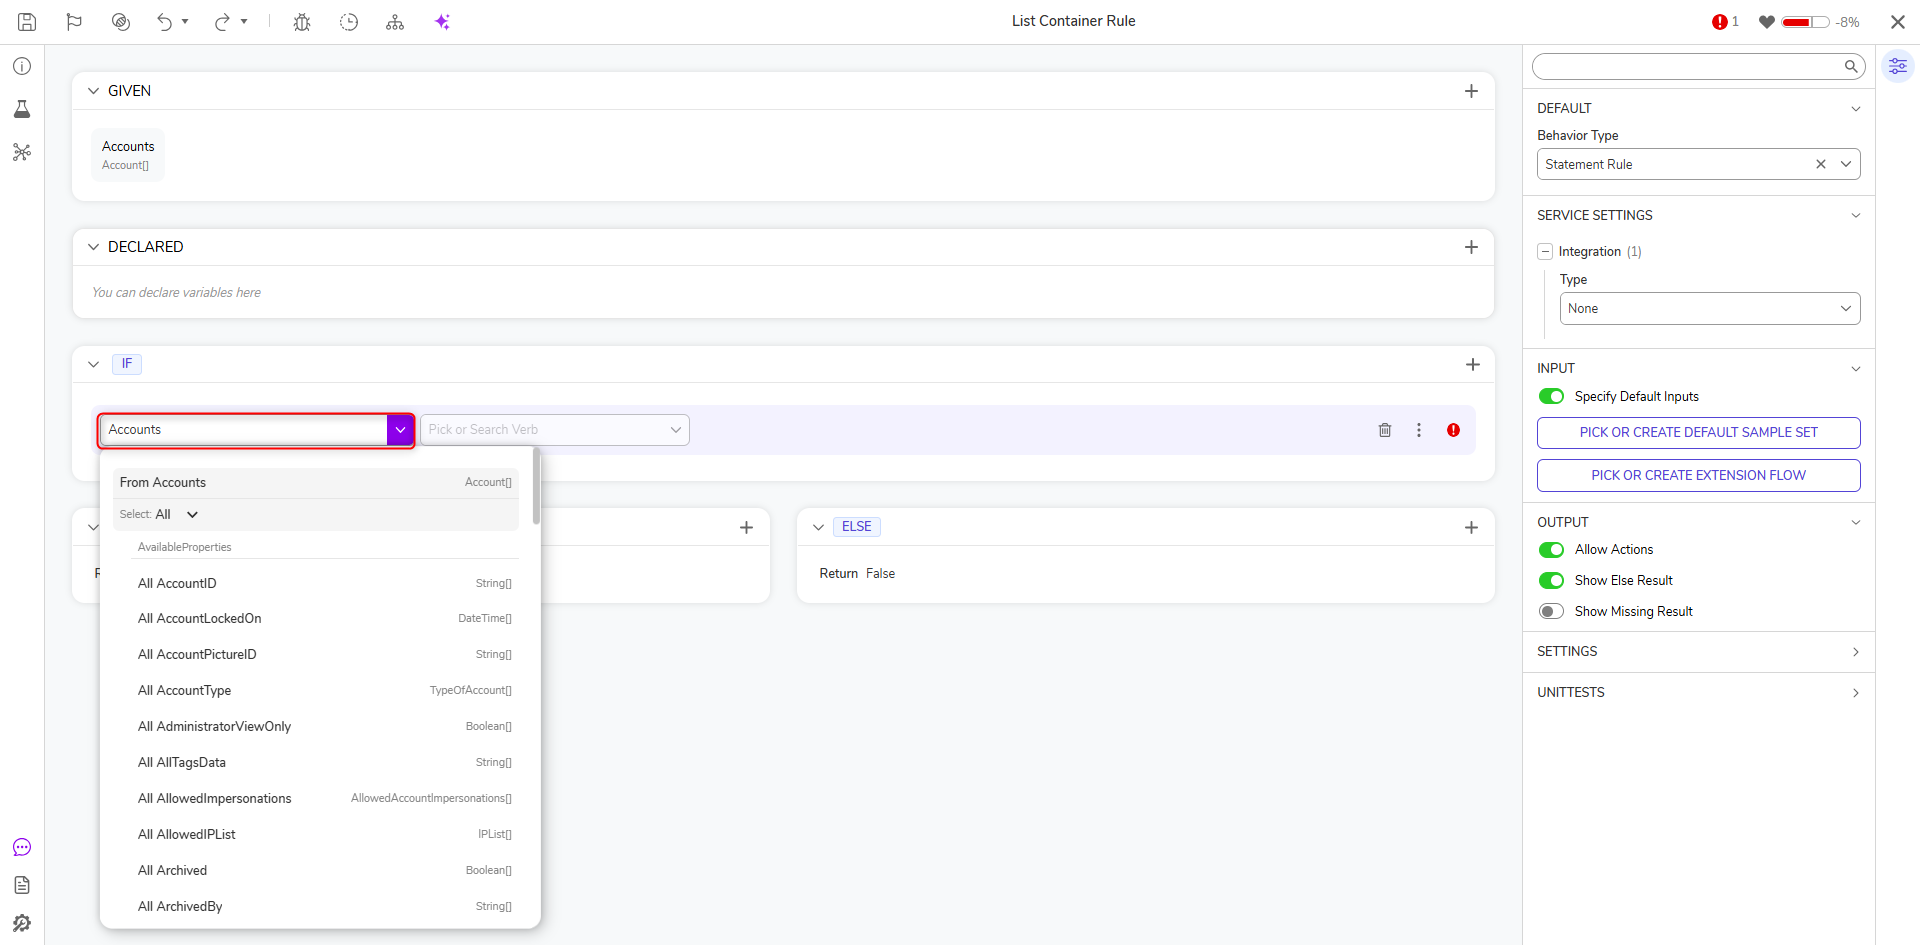Select All Archived property
1920x945 pixels.
point(324,871)
